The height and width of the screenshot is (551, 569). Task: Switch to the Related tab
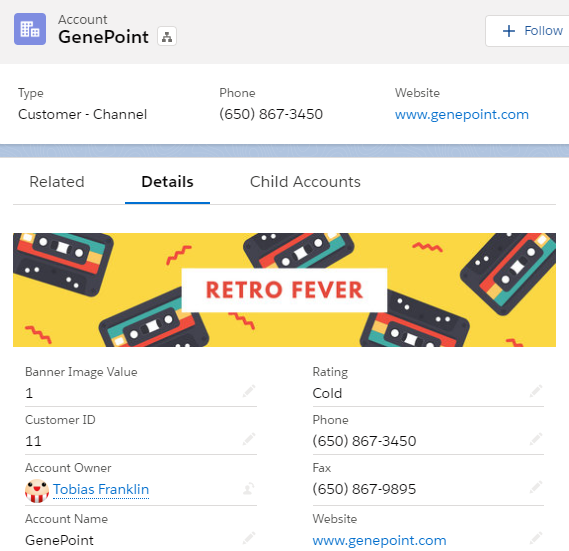(x=57, y=181)
